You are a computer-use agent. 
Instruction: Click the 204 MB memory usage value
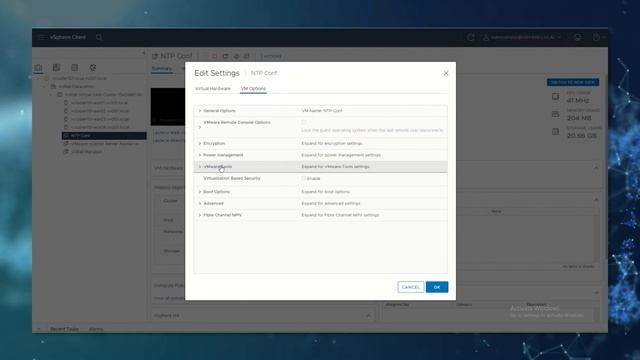579,118
